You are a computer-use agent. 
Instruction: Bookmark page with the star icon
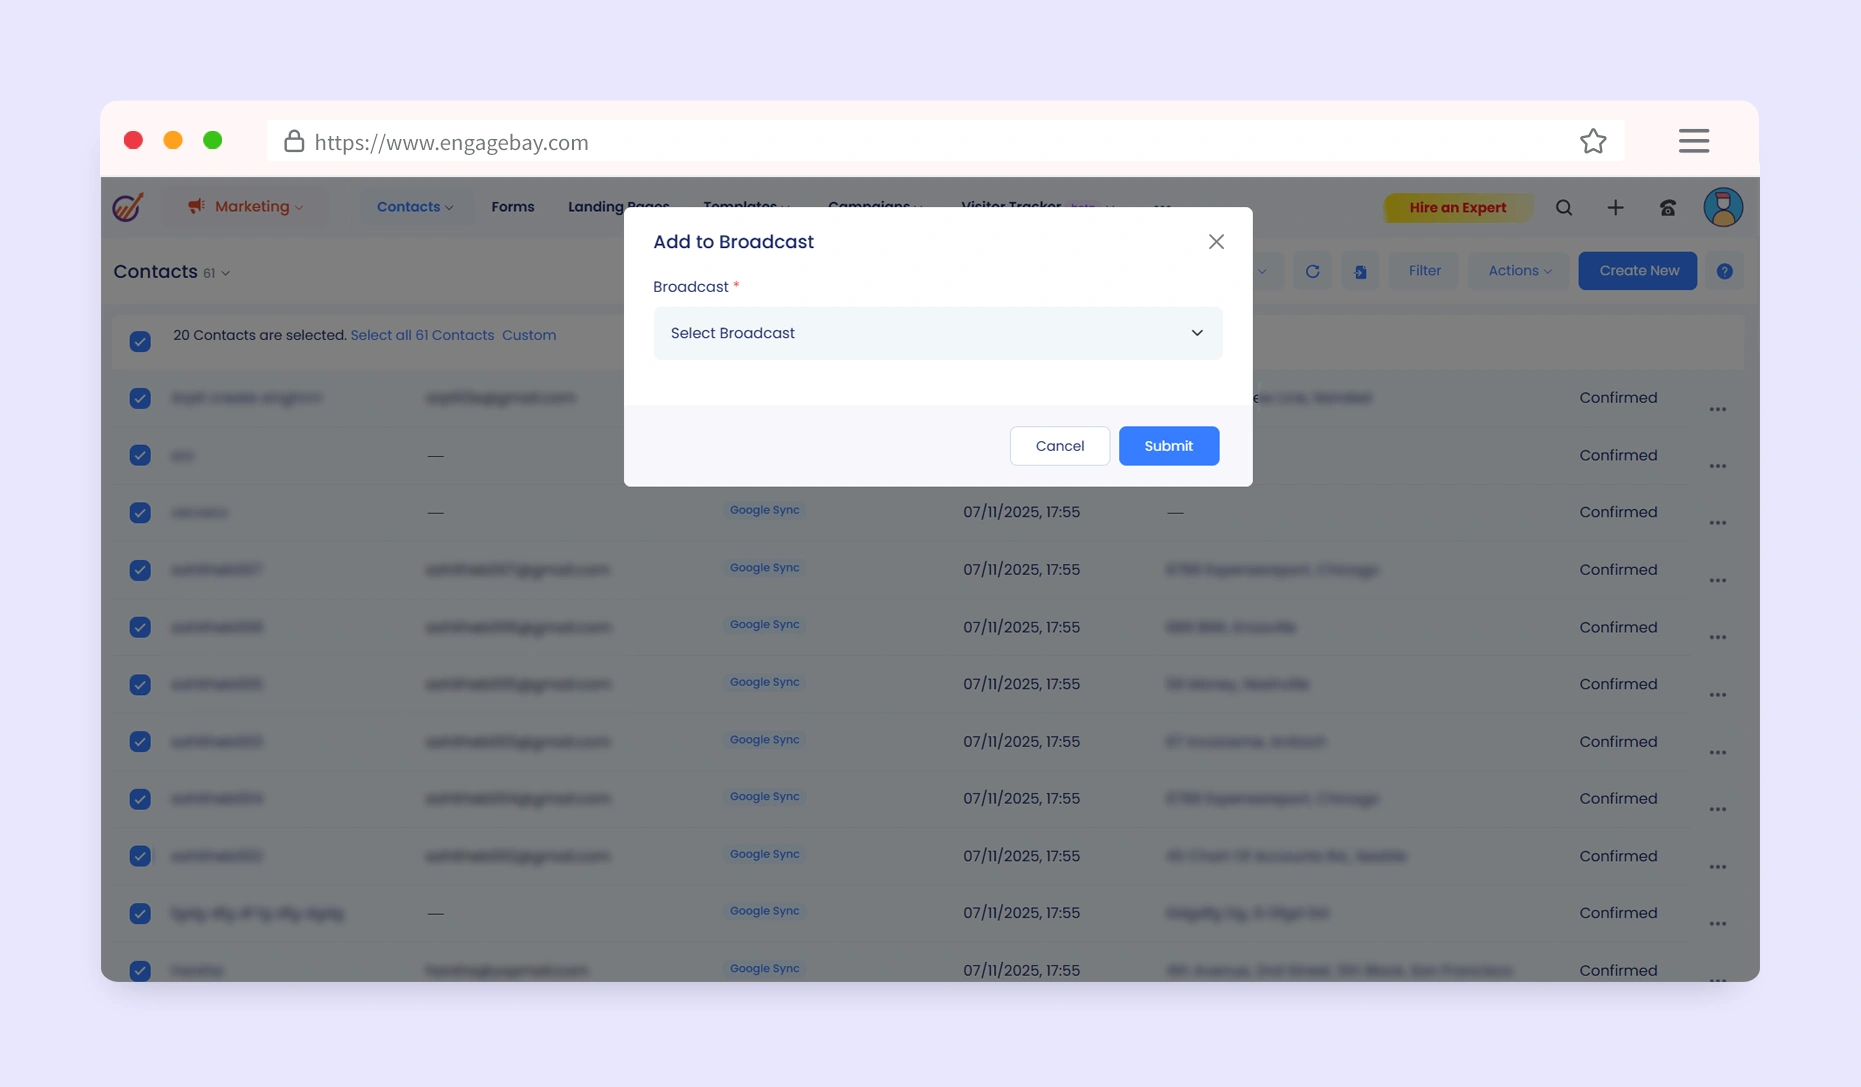click(1593, 142)
